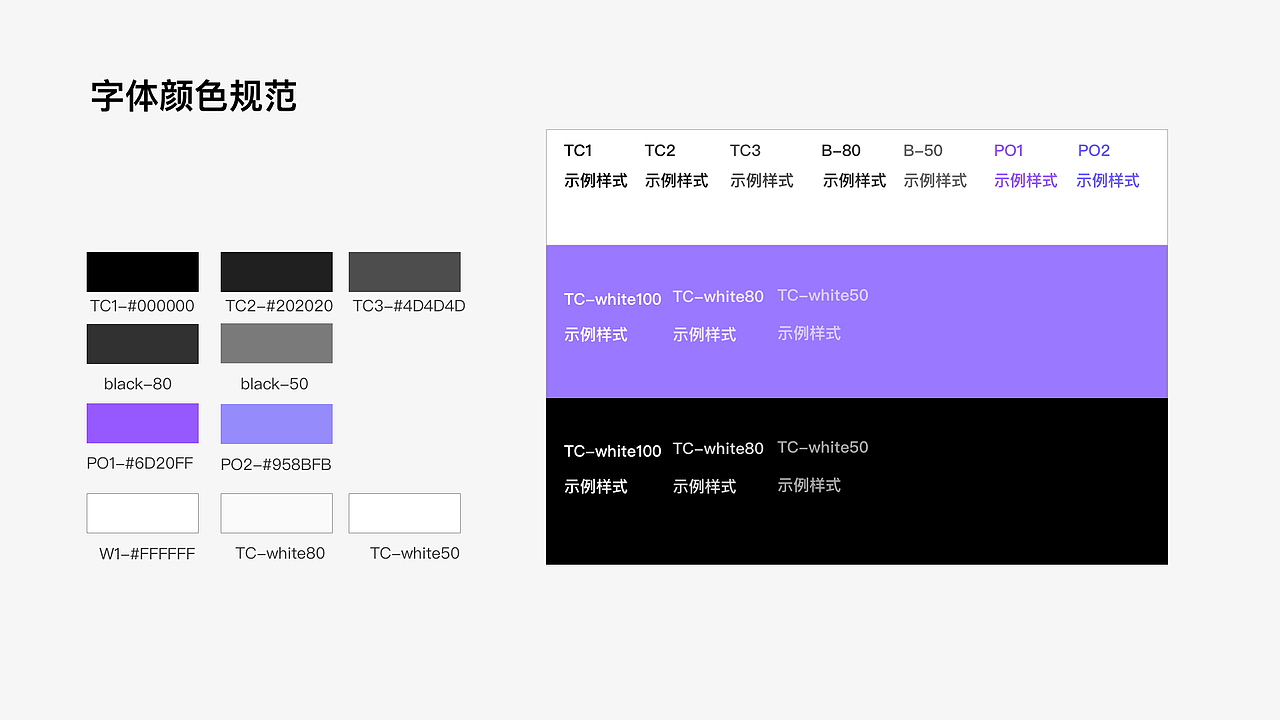Screen dimensions: 1280x720
Task: Click the purple PO1 heading in the white panel
Action: (x=1009, y=151)
